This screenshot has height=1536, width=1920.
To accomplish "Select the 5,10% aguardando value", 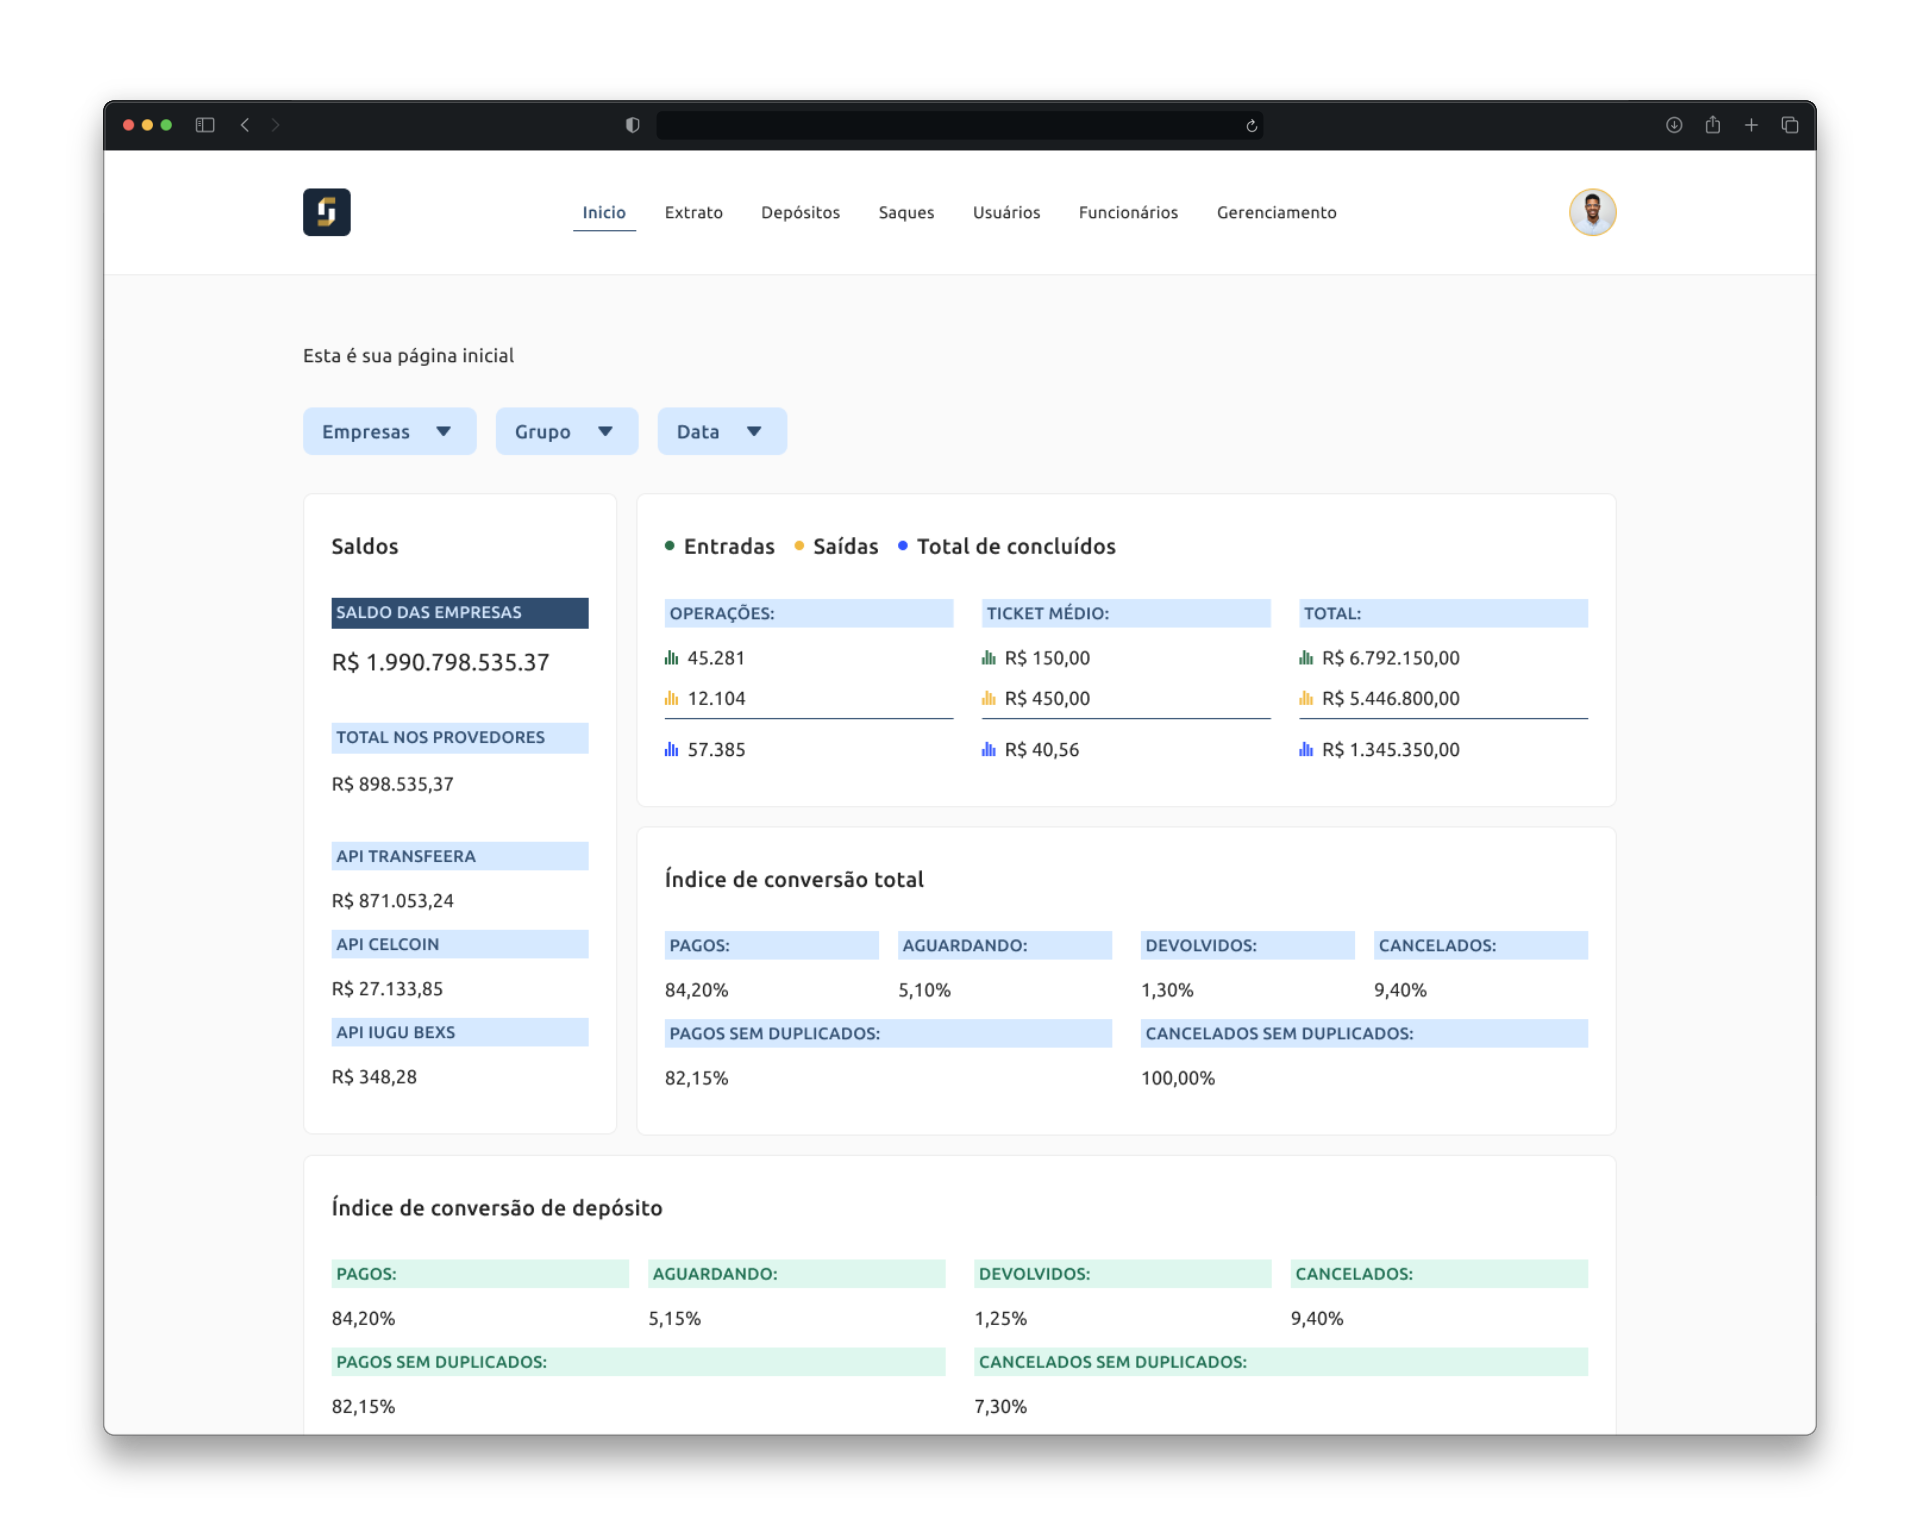I will [924, 990].
